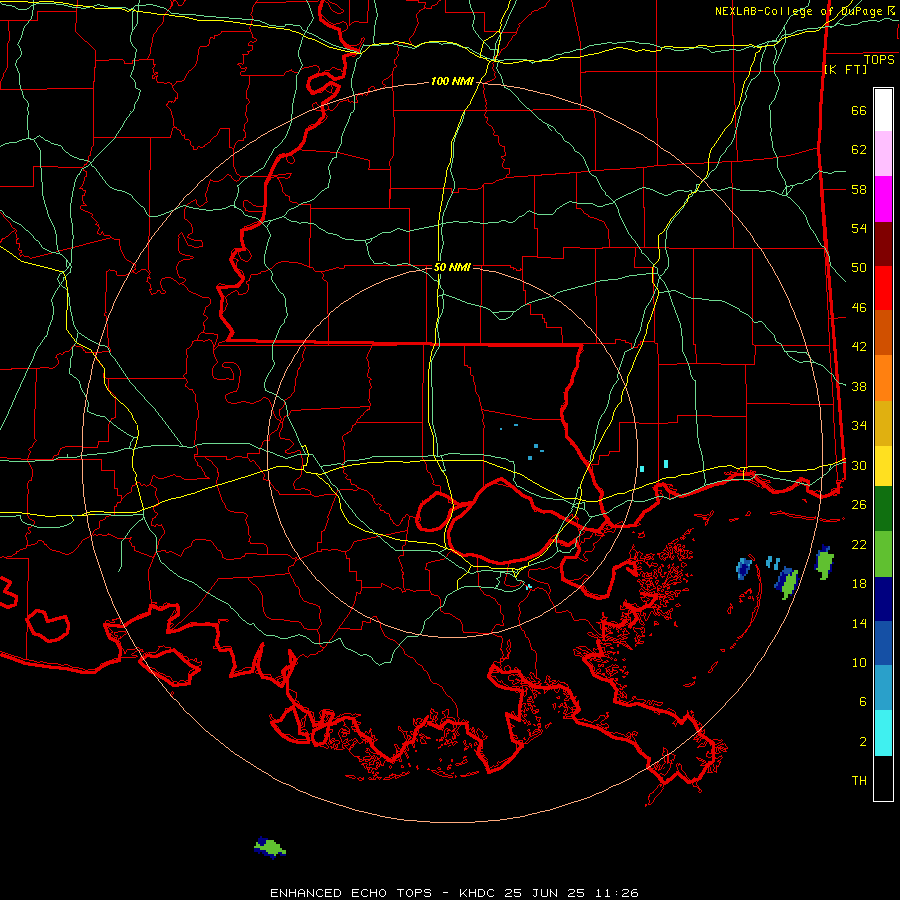Click the 100 NMI range ring label
900x900 pixels.
[452, 82]
